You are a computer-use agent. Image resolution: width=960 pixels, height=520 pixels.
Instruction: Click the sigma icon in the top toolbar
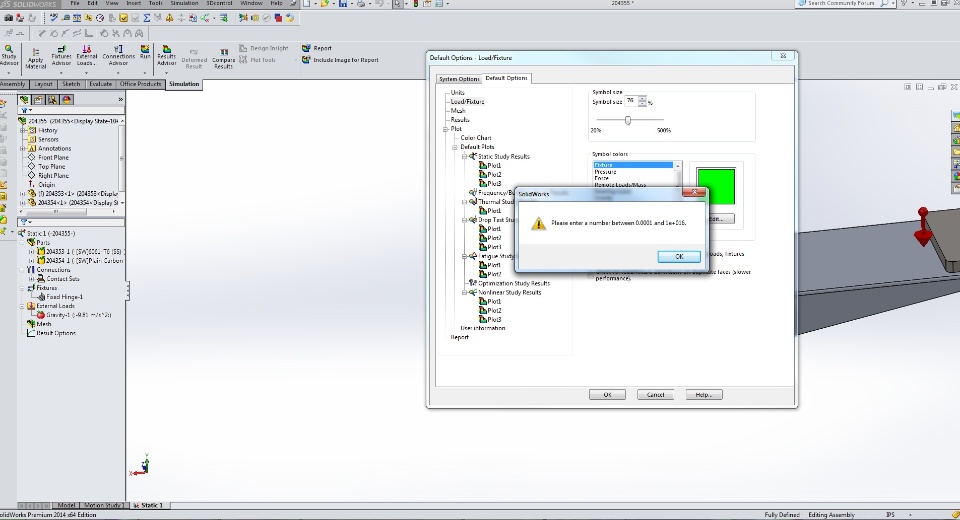(x=146, y=18)
